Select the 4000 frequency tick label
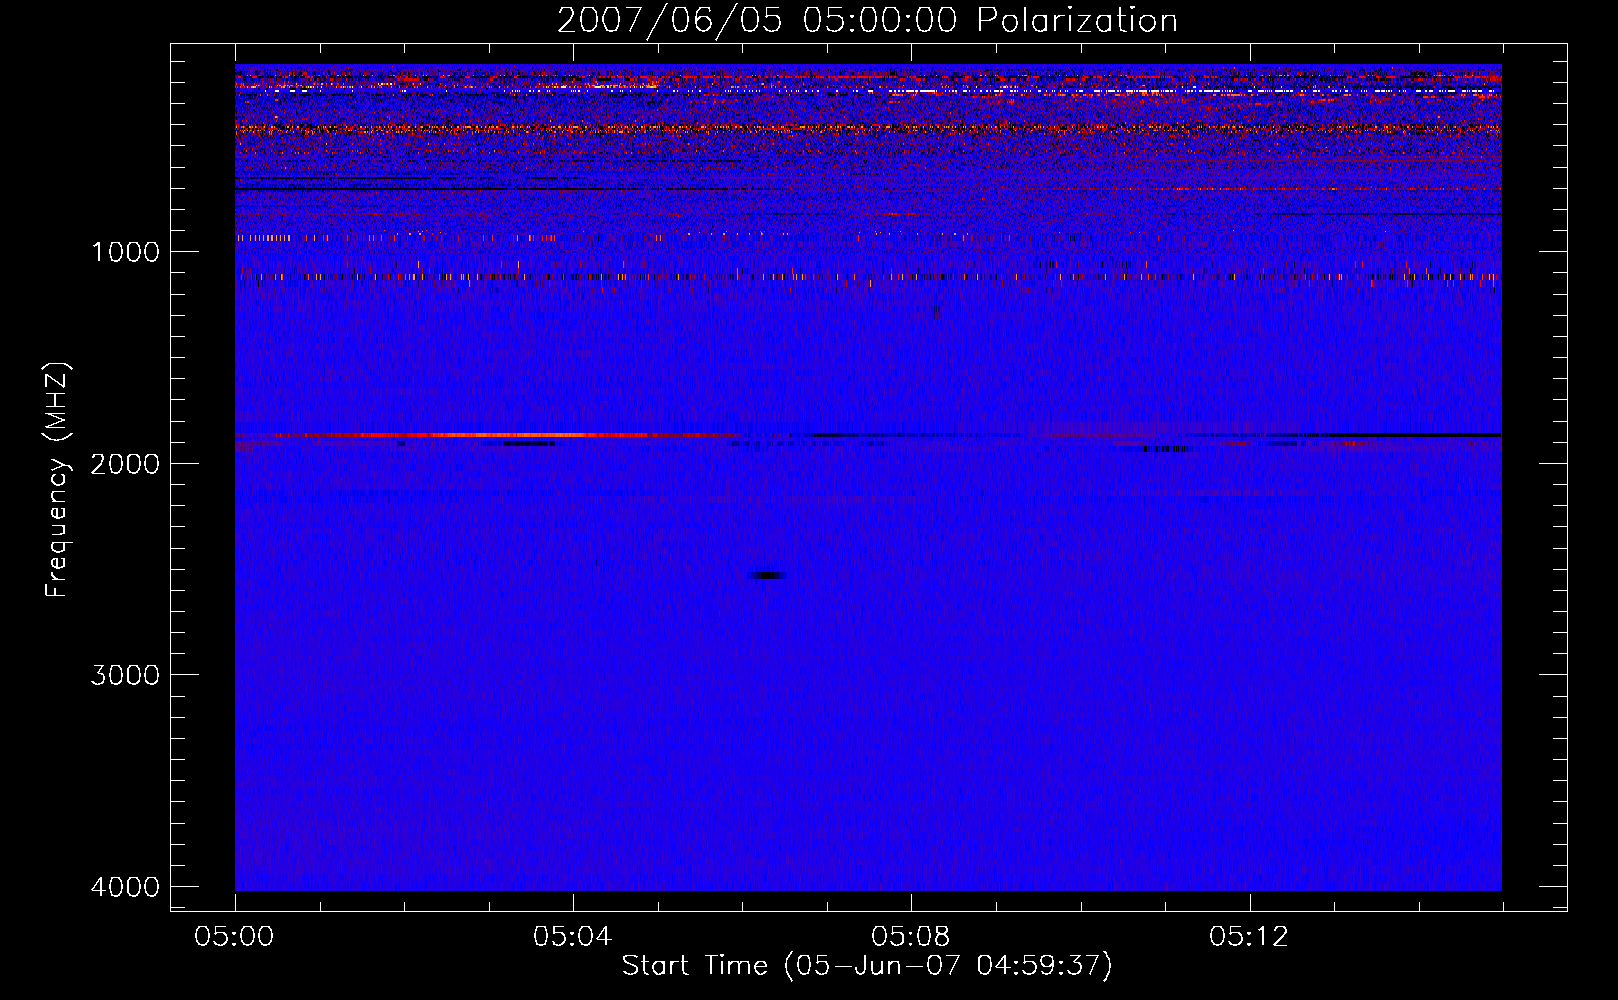Screen dimensions: 1618x1000 (x=125, y=887)
